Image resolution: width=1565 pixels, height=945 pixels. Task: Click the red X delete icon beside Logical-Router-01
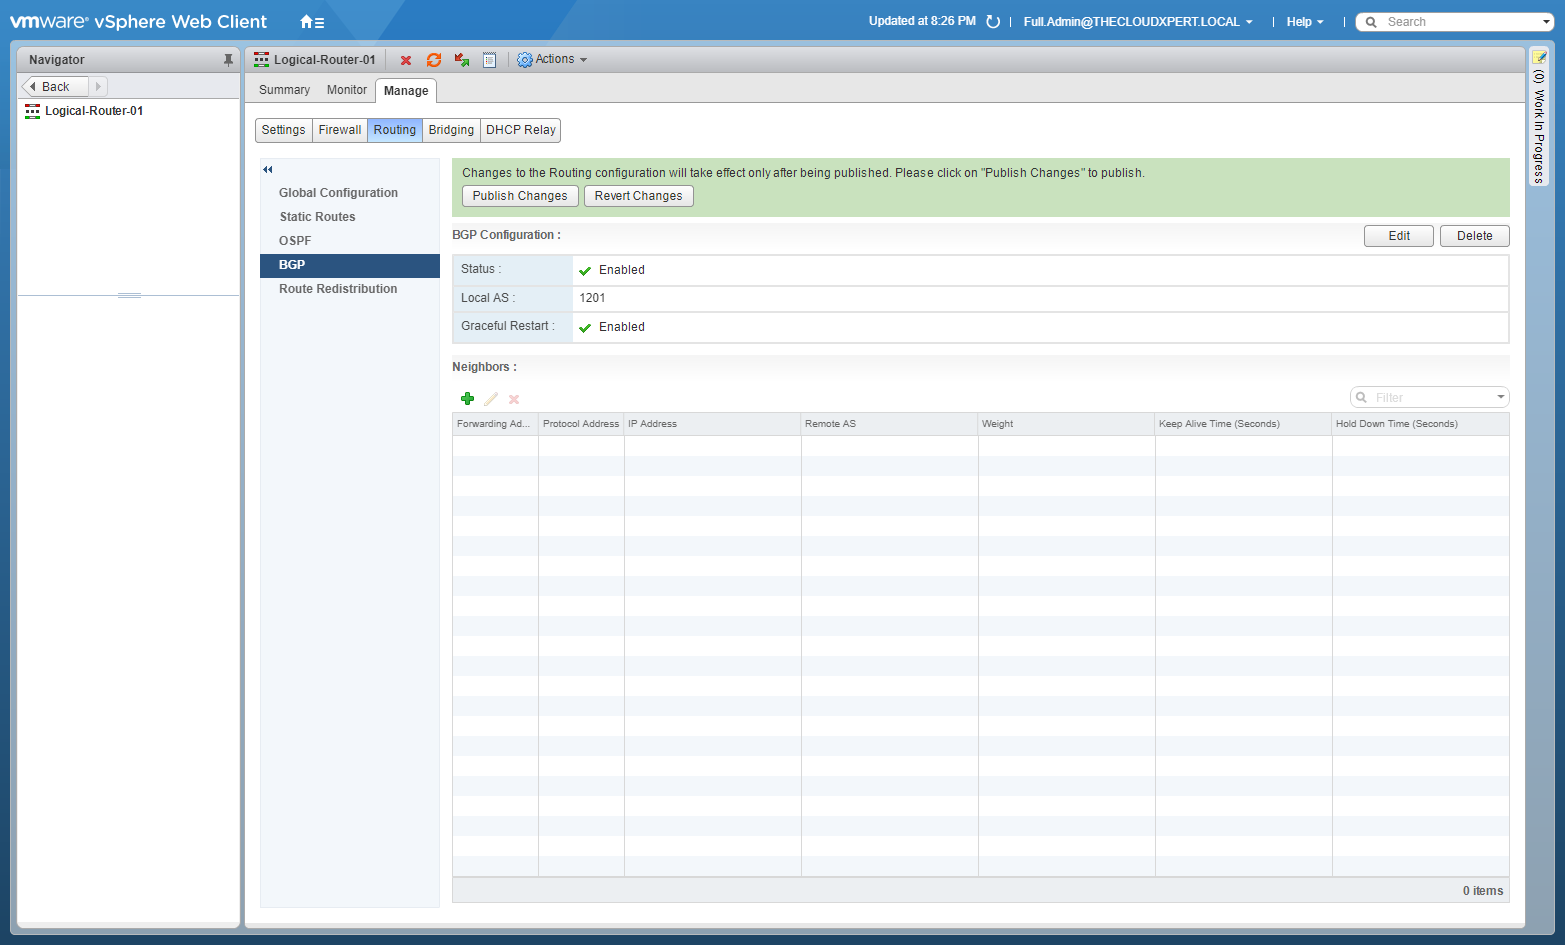(406, 61)
